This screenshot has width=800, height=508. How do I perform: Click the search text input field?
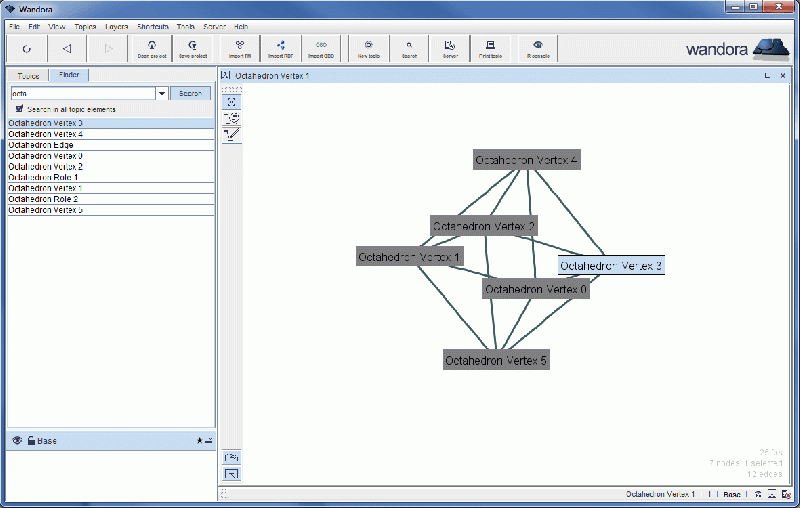point(82,93)
